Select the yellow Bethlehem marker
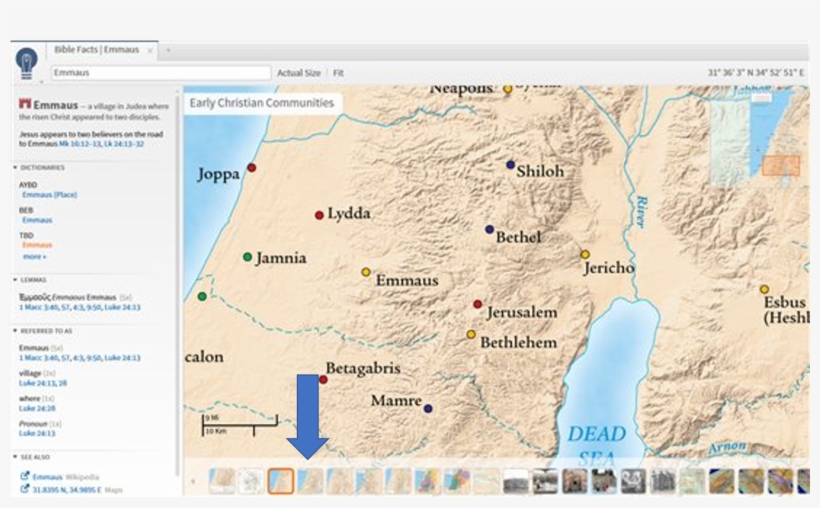The height and width of the screenshot is (508, 820). coord(471,334)
